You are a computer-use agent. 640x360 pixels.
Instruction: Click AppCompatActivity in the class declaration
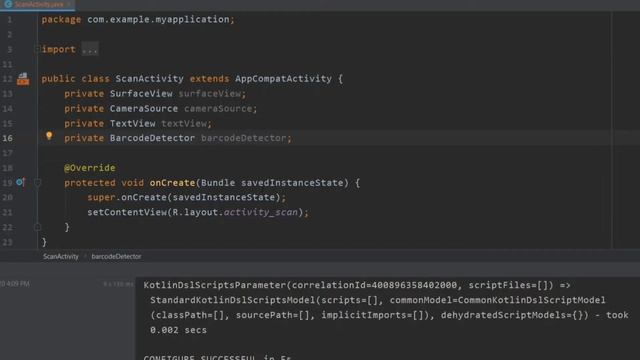click(283, 78)
